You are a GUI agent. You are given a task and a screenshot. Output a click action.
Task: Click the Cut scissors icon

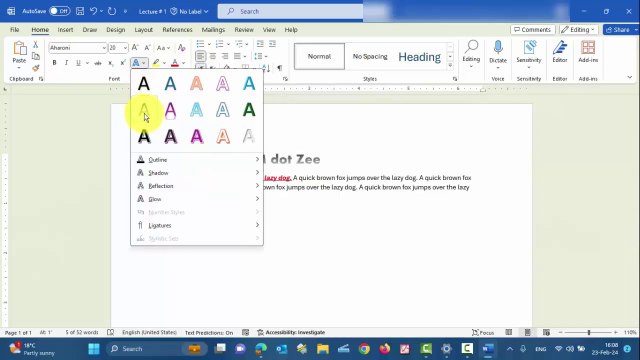36,45
